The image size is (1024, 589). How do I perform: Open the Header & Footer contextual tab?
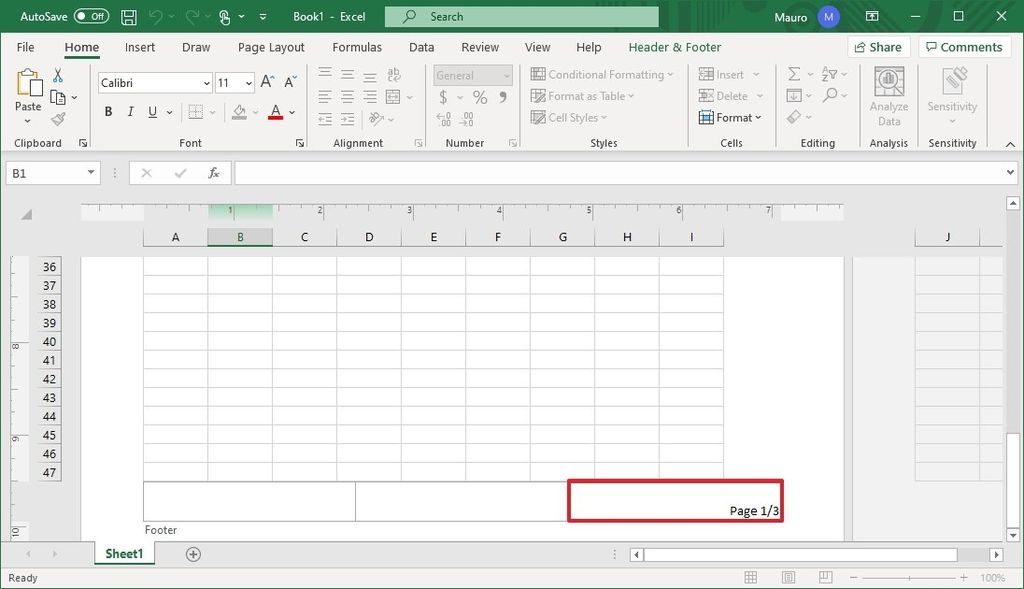tap(674, 47)
